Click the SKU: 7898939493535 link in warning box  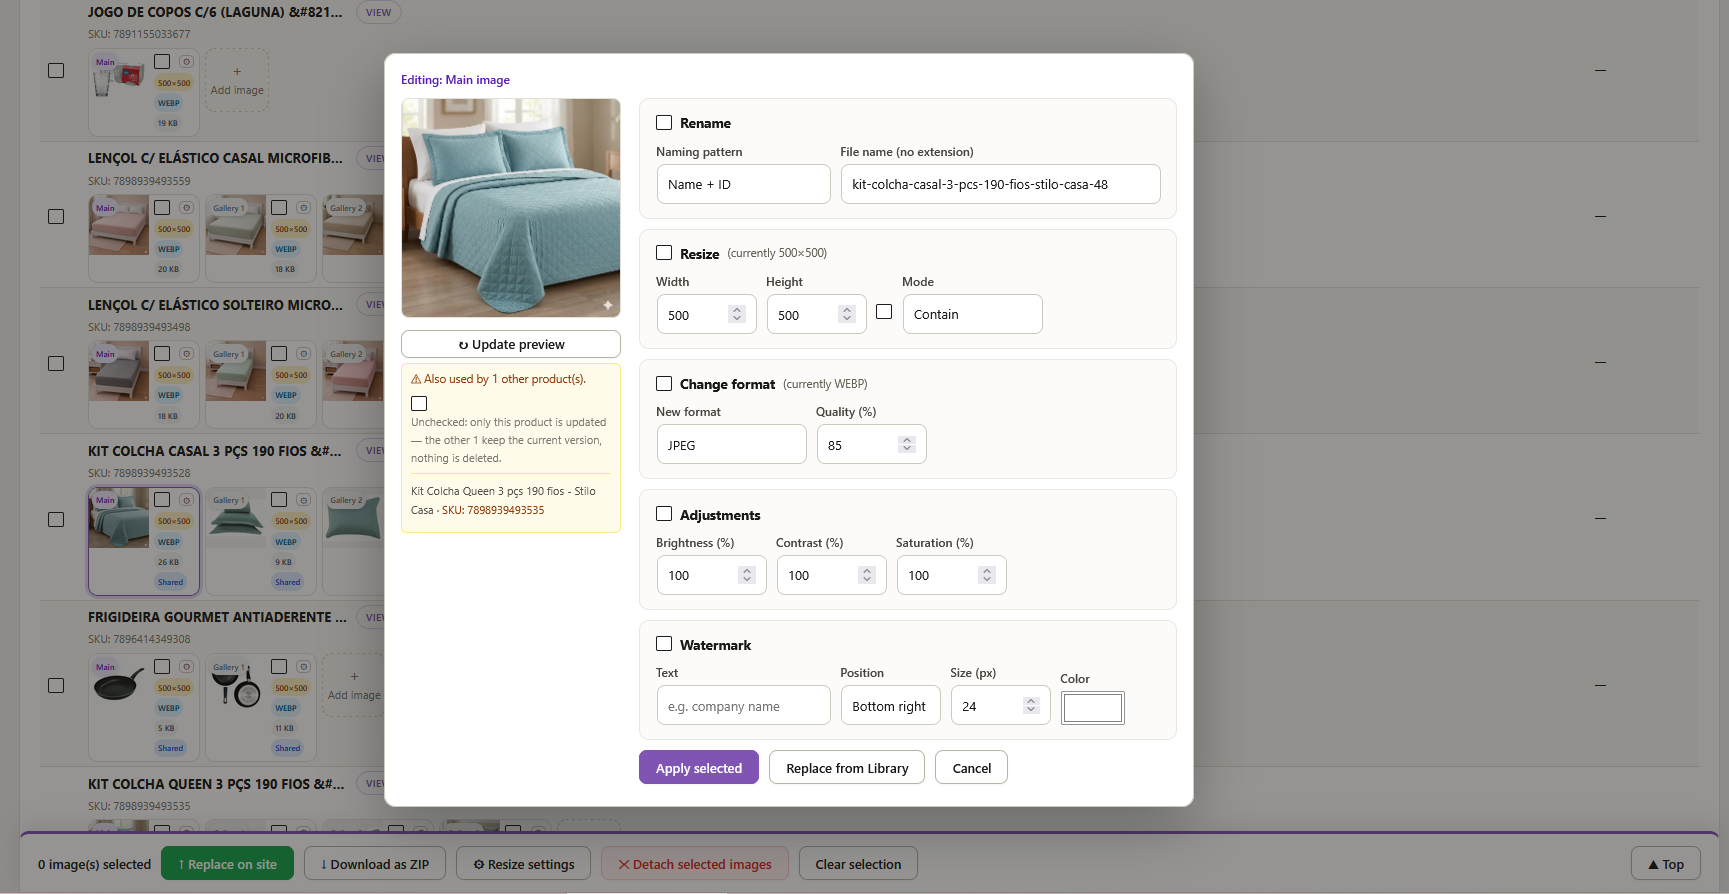[x=493, y=510]
